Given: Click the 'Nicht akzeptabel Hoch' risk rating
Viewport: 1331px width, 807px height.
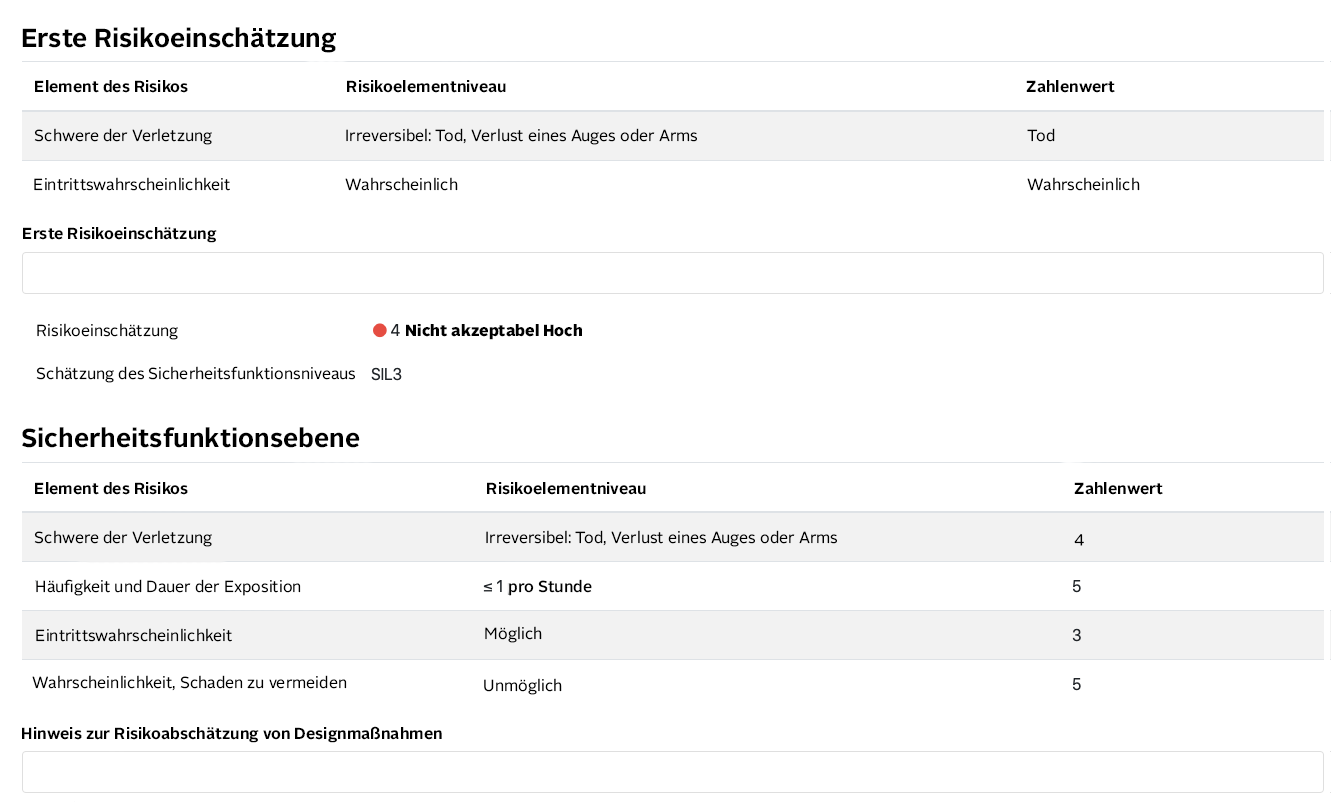Looking at the screenshot, I should point(493,331).
